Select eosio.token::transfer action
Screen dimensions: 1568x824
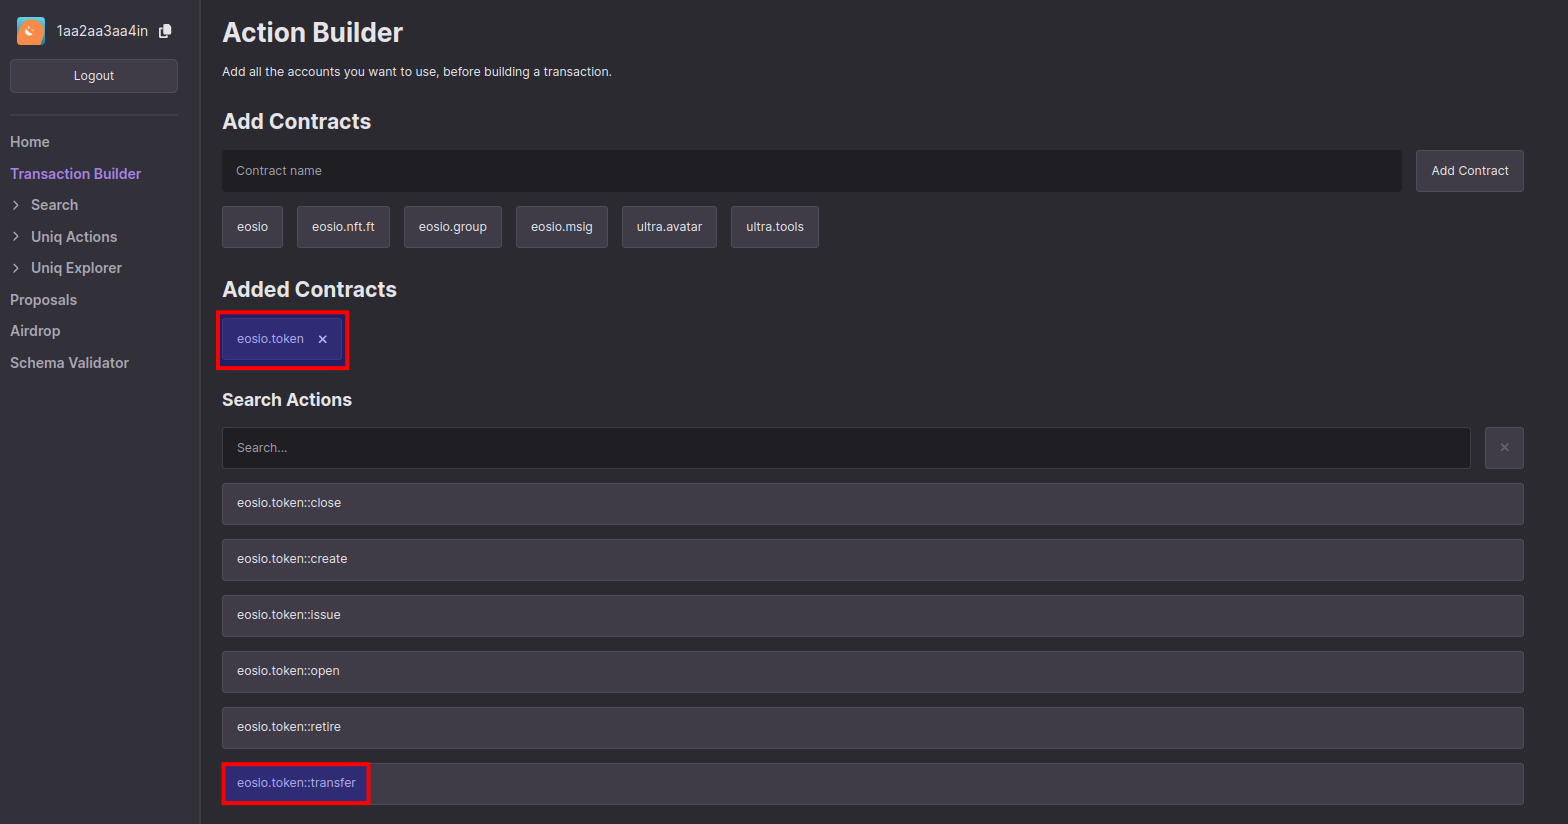click(872, 784)
